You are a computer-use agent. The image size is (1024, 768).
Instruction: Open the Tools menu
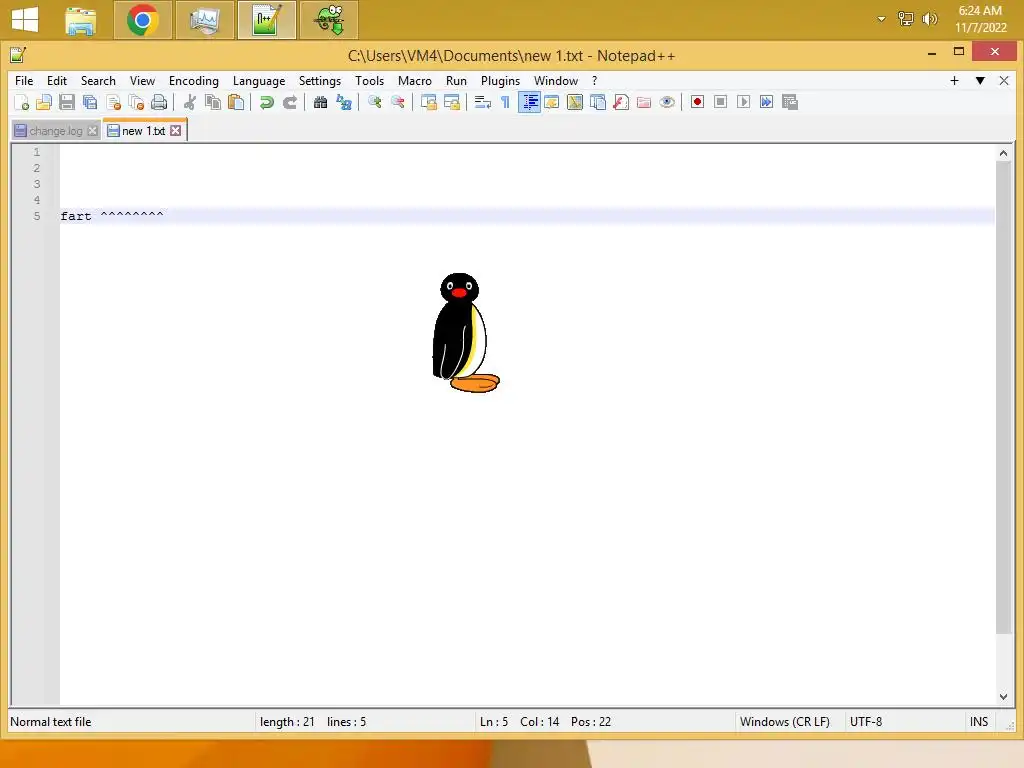click(369, 81)
